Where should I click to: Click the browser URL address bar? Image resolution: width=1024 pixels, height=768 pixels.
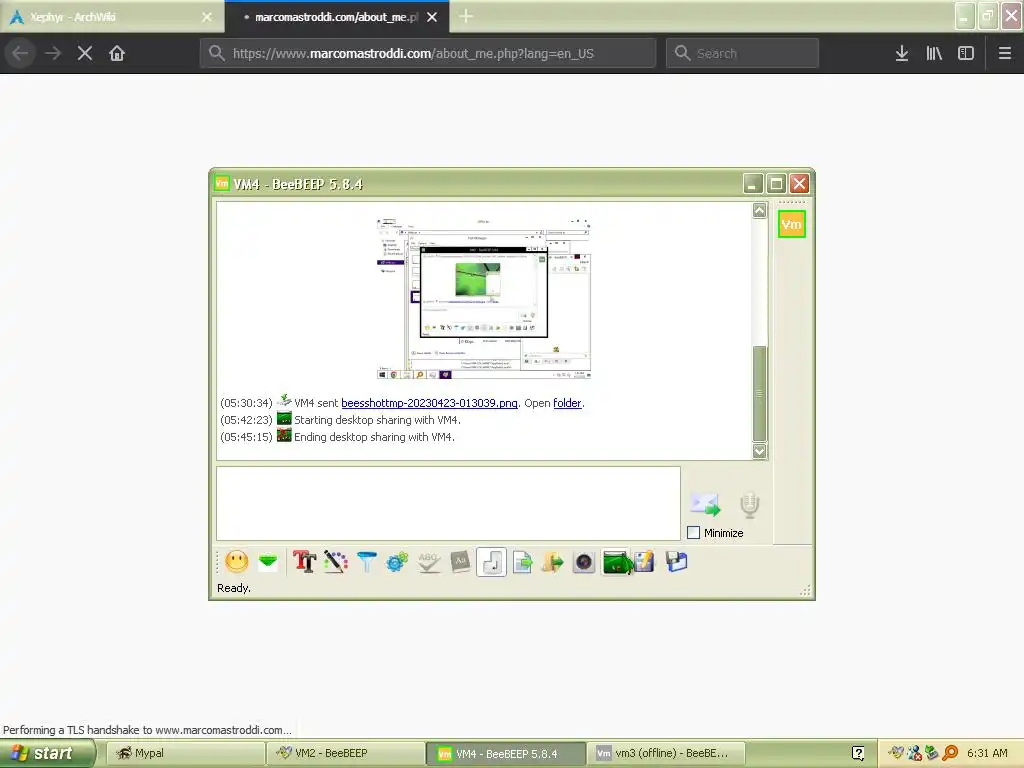click(428, 53)
